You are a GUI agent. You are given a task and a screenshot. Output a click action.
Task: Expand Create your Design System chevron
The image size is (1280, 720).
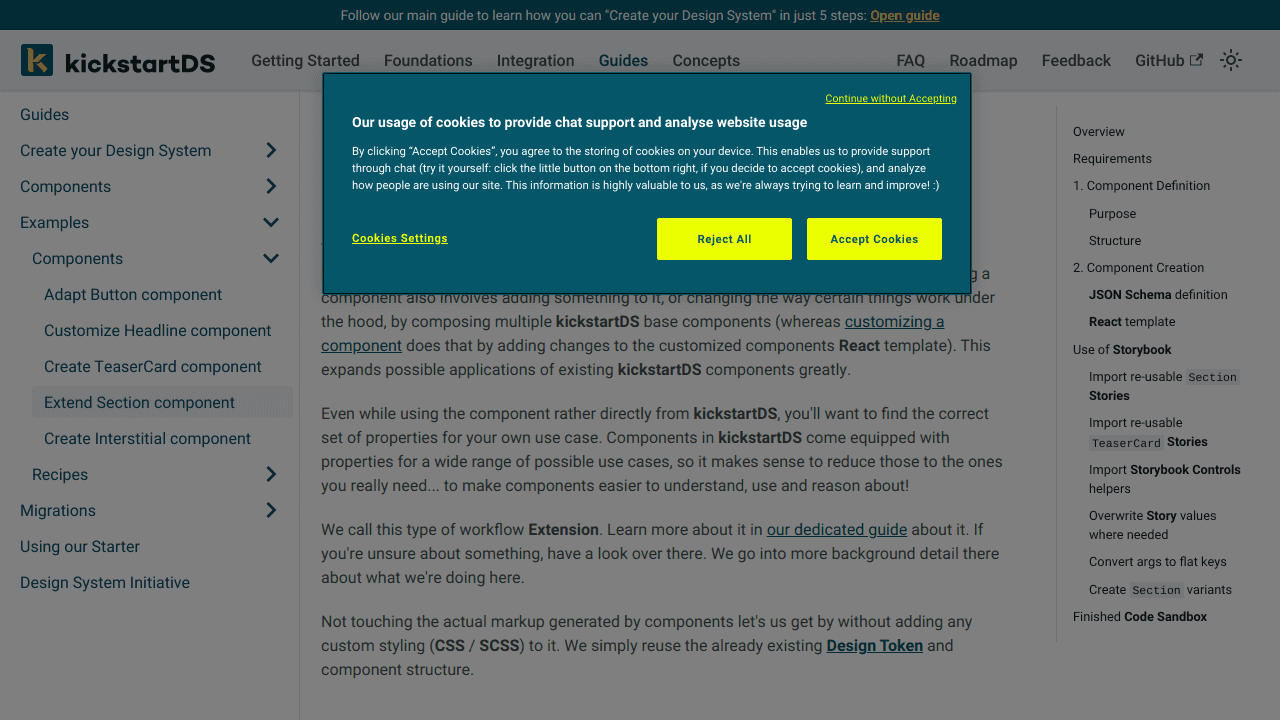point(271,150)
